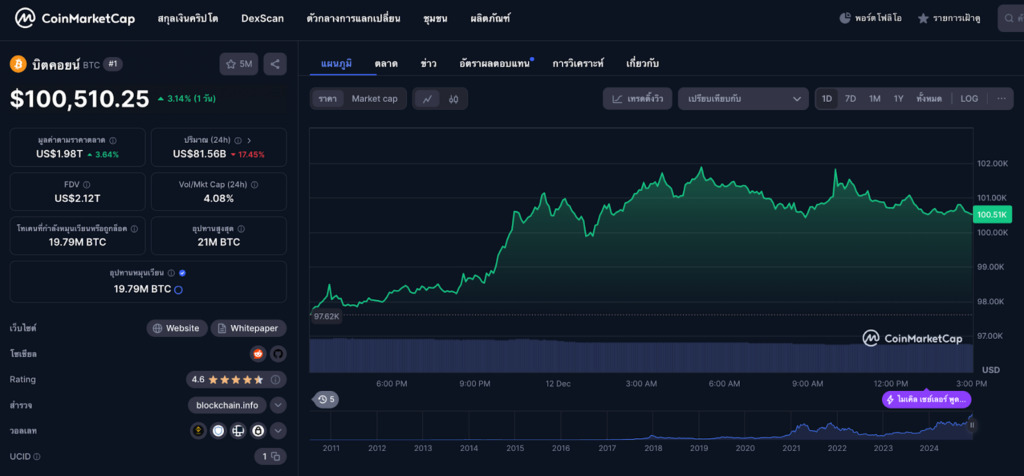Switch to the News tab (ข่าว)

[x=428, y=64]
